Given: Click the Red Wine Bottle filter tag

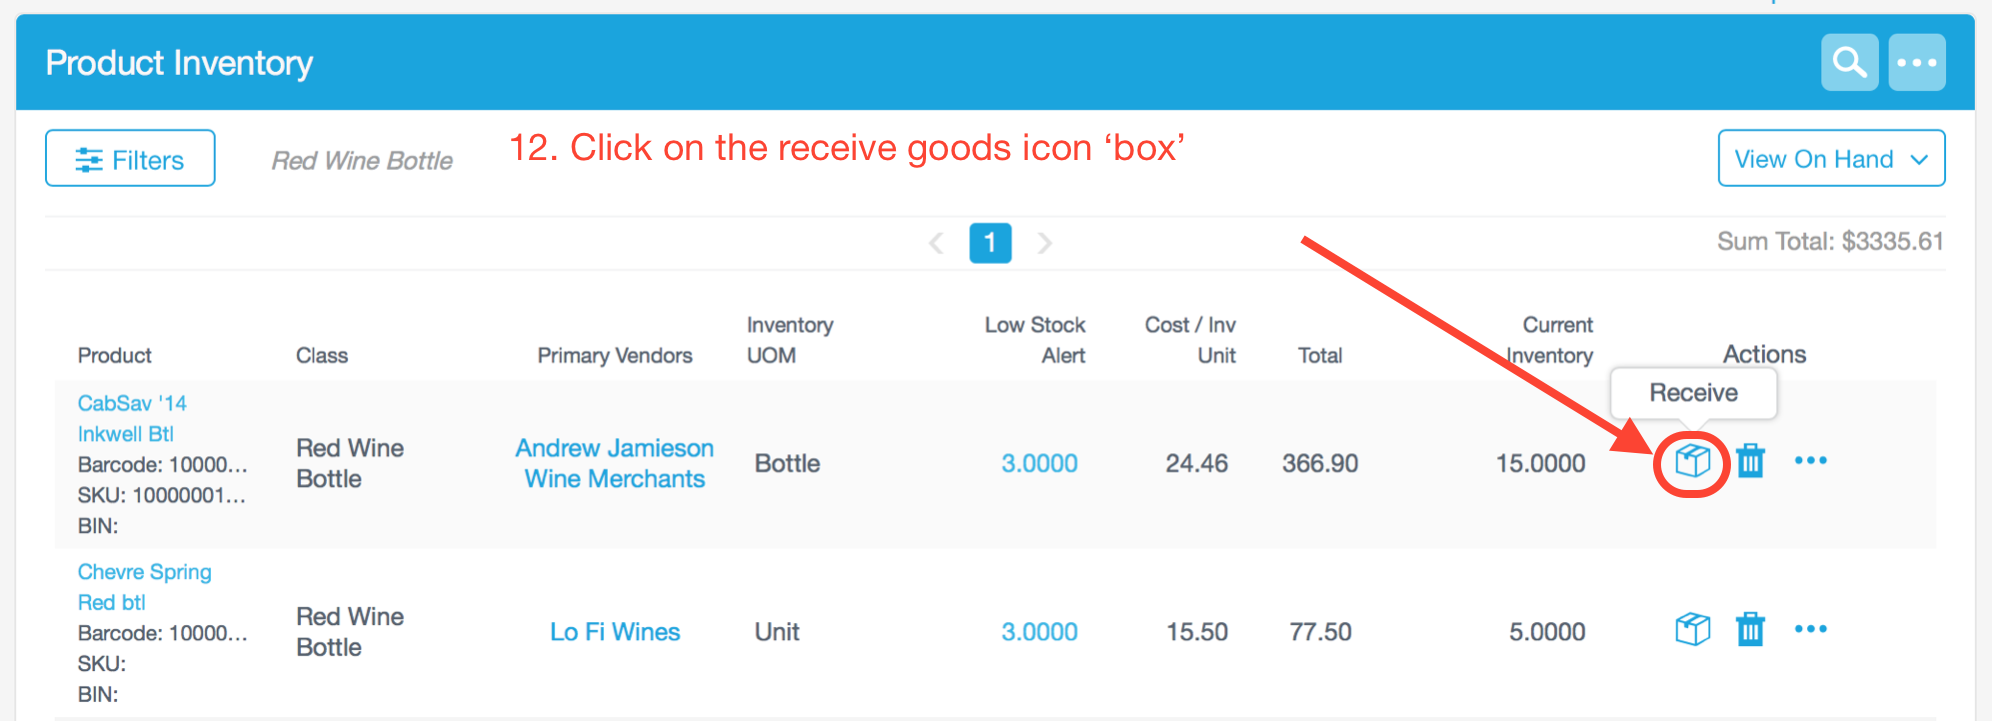Looking at the screenshot, I should 362,160.
